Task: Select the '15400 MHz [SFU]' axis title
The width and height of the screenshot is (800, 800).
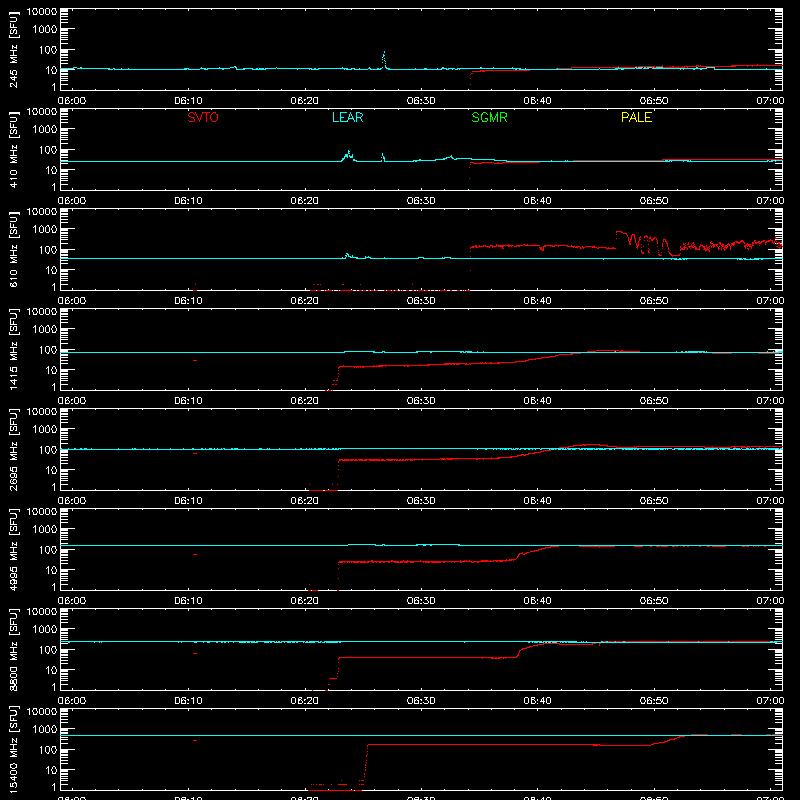Action: (x=13, y=749)
